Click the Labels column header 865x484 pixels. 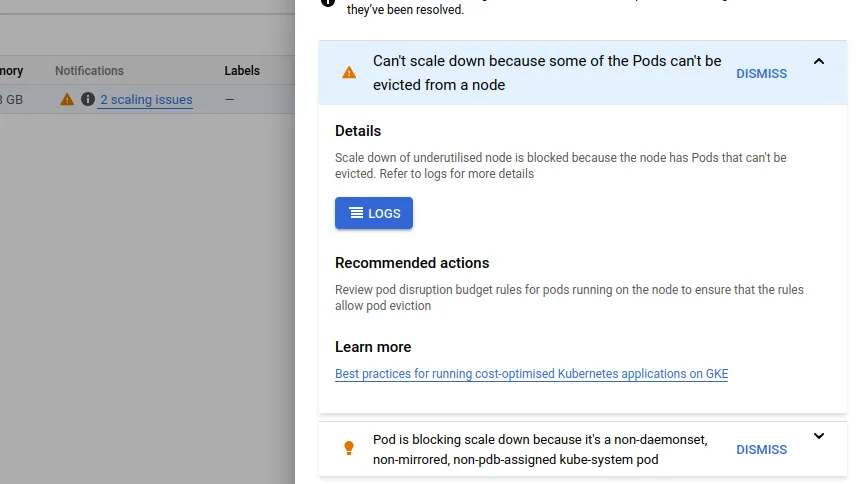click(x=242, y=71)
